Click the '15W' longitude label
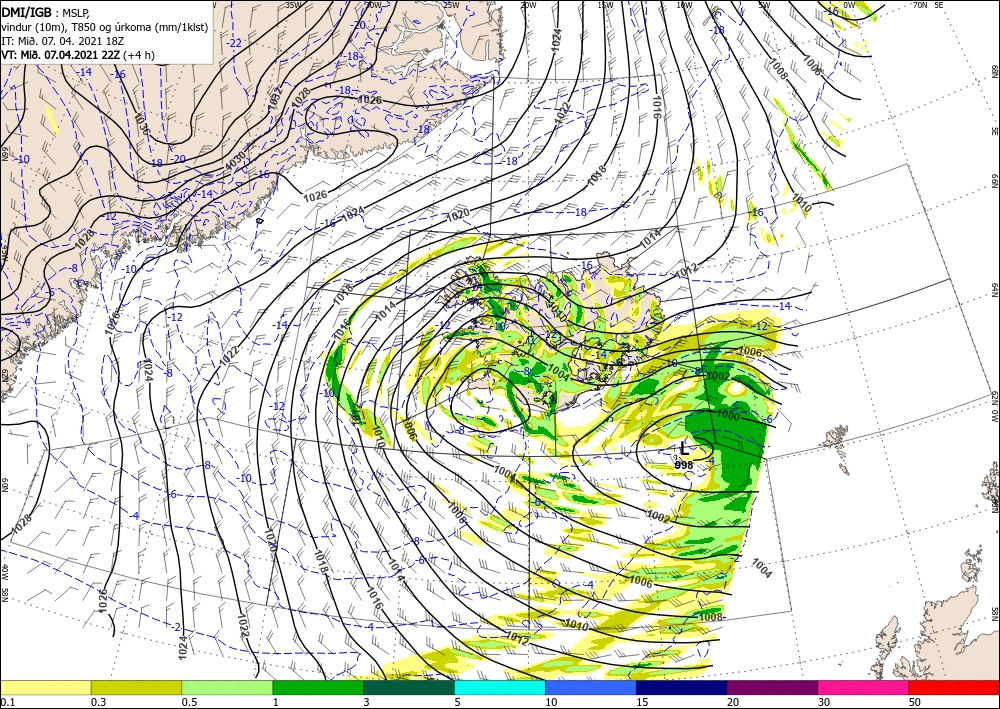This screenshot has width=1000, height=709. [x=605, y=5]
